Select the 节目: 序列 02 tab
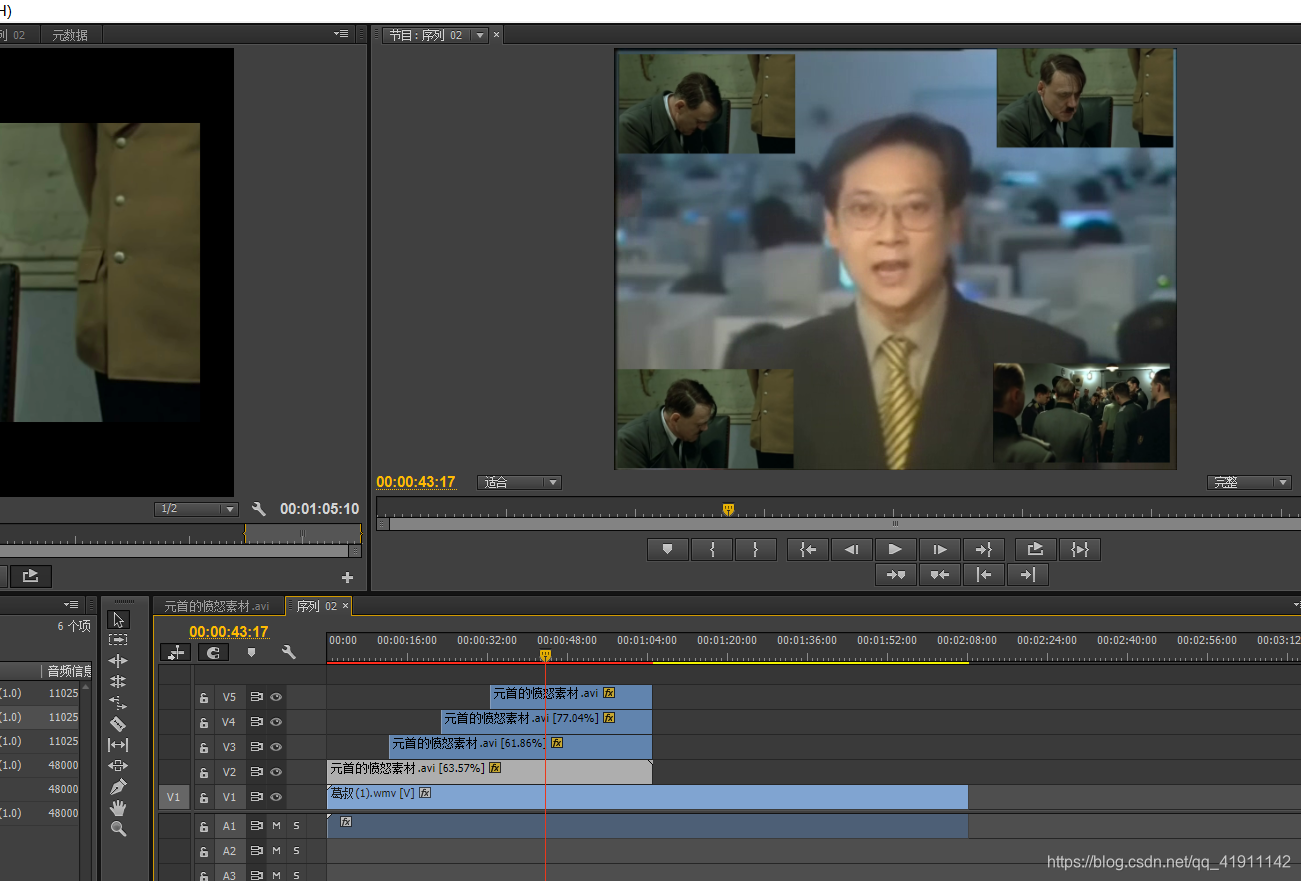The height and width of the screenshot is (881, 1301). pyautogui.click(x=425, y=35)
